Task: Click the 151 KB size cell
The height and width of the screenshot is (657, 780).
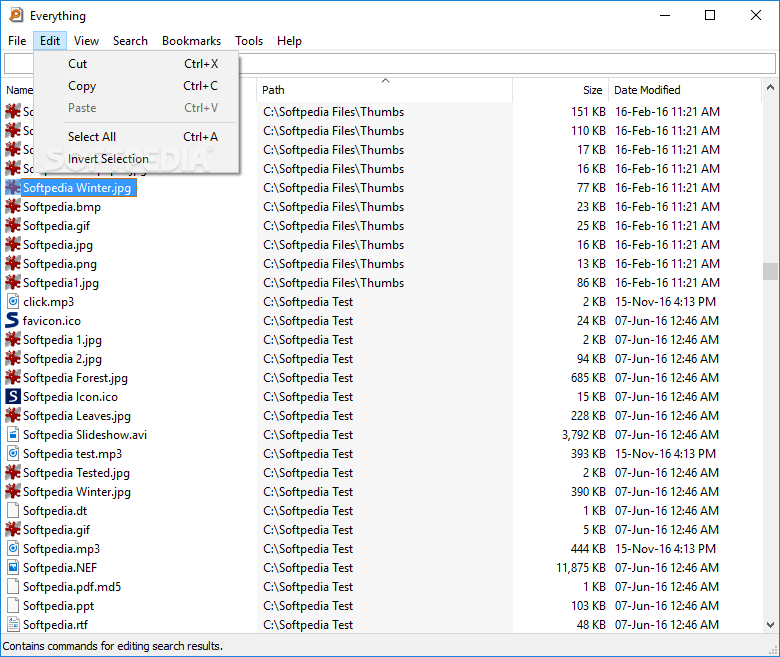Action: [x=588, y=112]
